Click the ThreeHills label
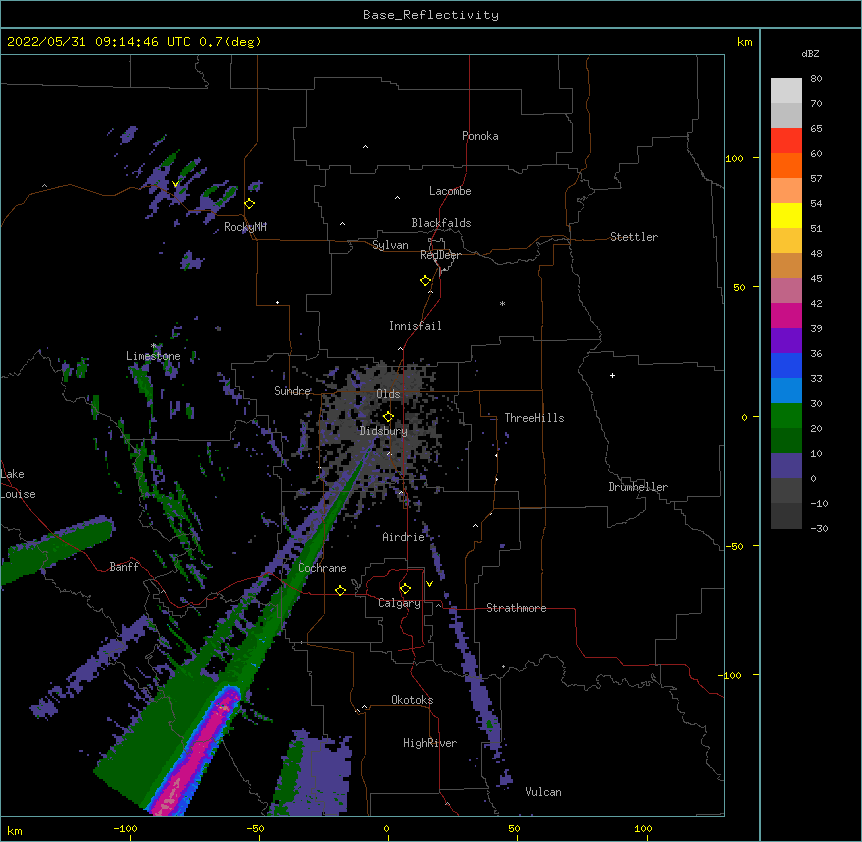The image size is (862, 842). (534, 418)
